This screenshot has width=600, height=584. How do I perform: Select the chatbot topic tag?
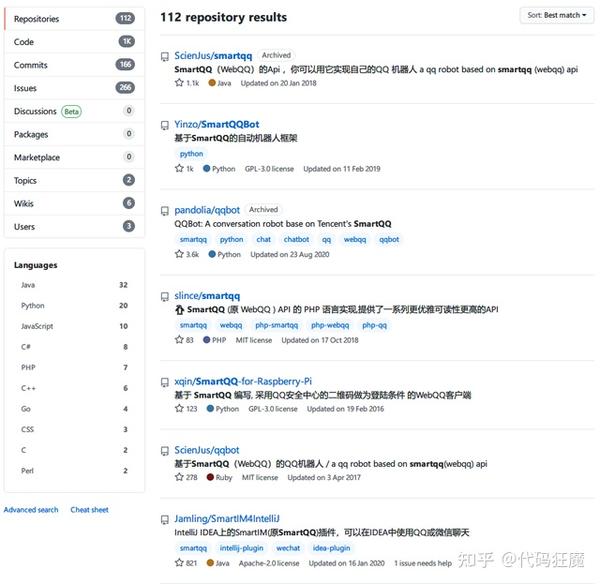click(296, 240)
